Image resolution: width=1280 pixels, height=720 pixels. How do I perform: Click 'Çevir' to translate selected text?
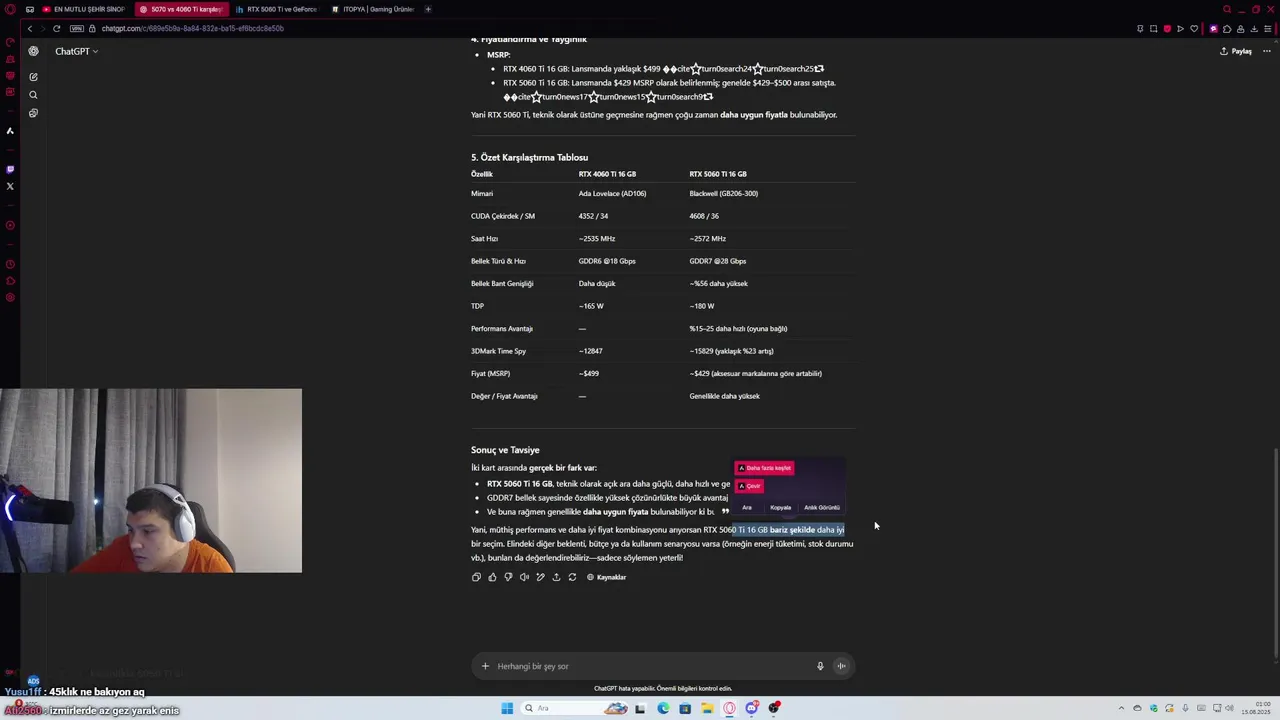(x=749, y=486)
